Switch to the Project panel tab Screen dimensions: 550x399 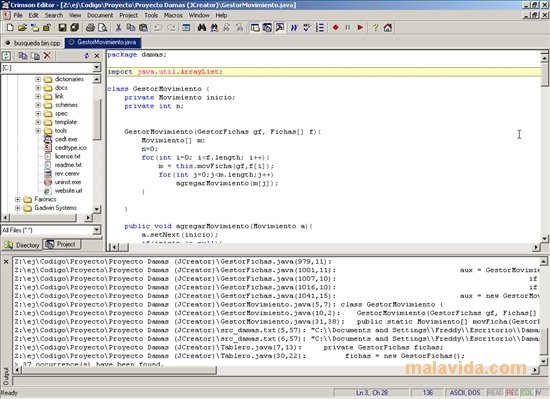click(x=62, y=244)
